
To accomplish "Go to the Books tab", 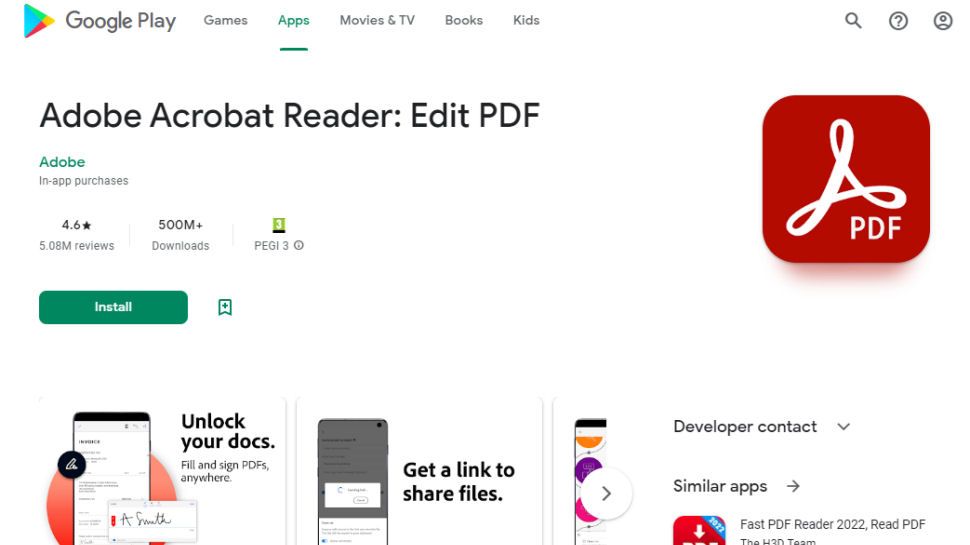I will (464, 20).
